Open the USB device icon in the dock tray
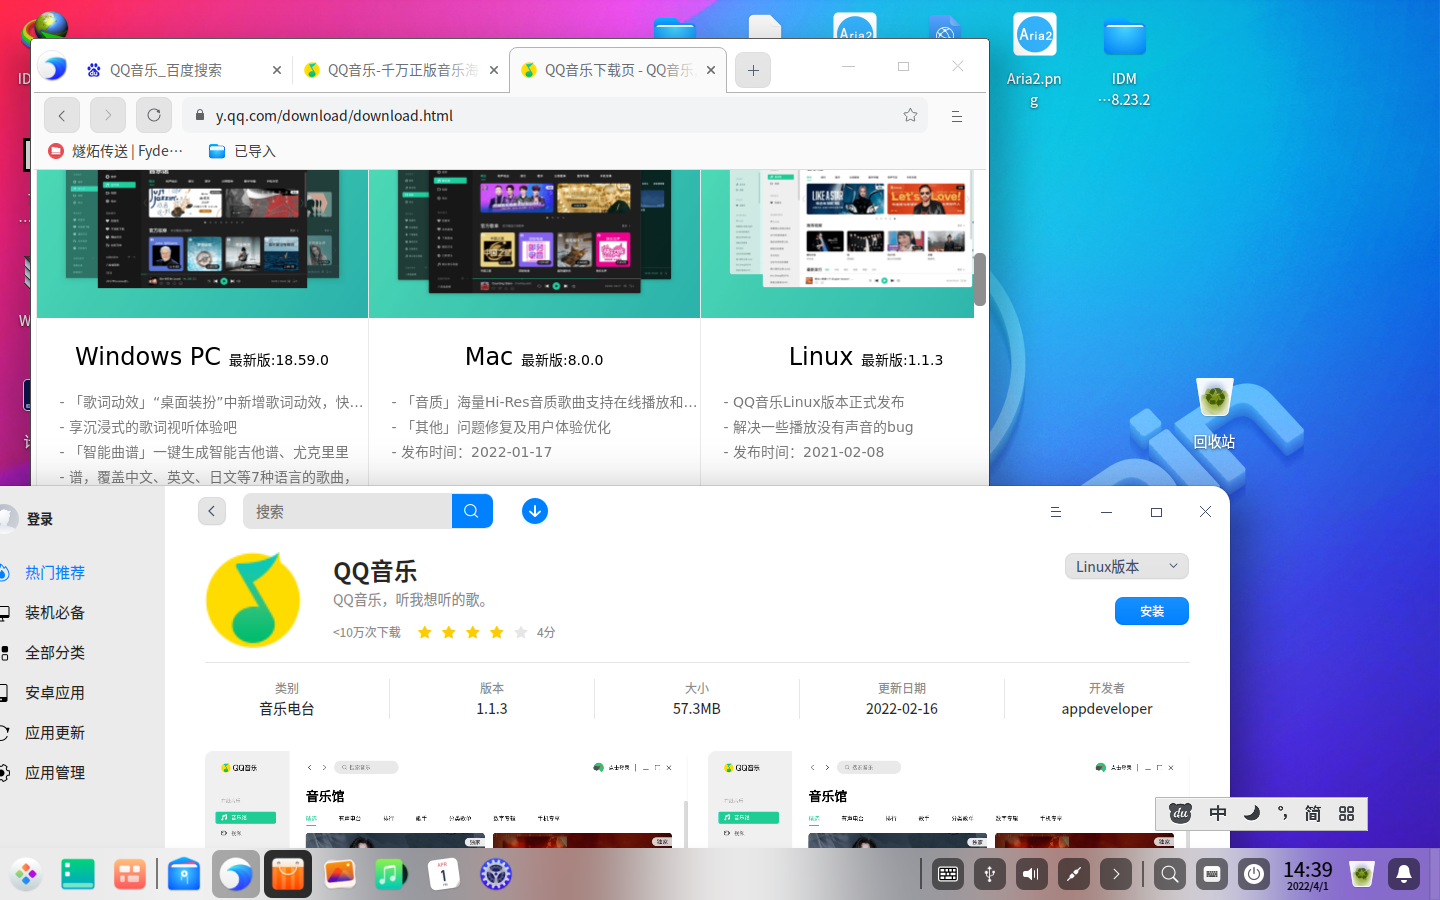 [x=990, y=875]
